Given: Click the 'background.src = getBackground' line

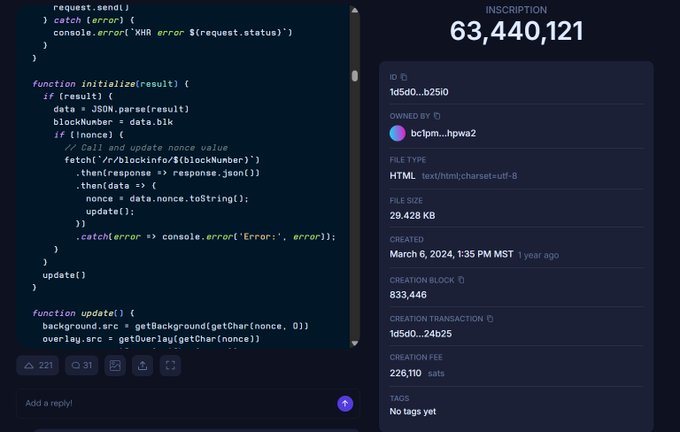Looking at the screenshot, I should click(175, 326).
